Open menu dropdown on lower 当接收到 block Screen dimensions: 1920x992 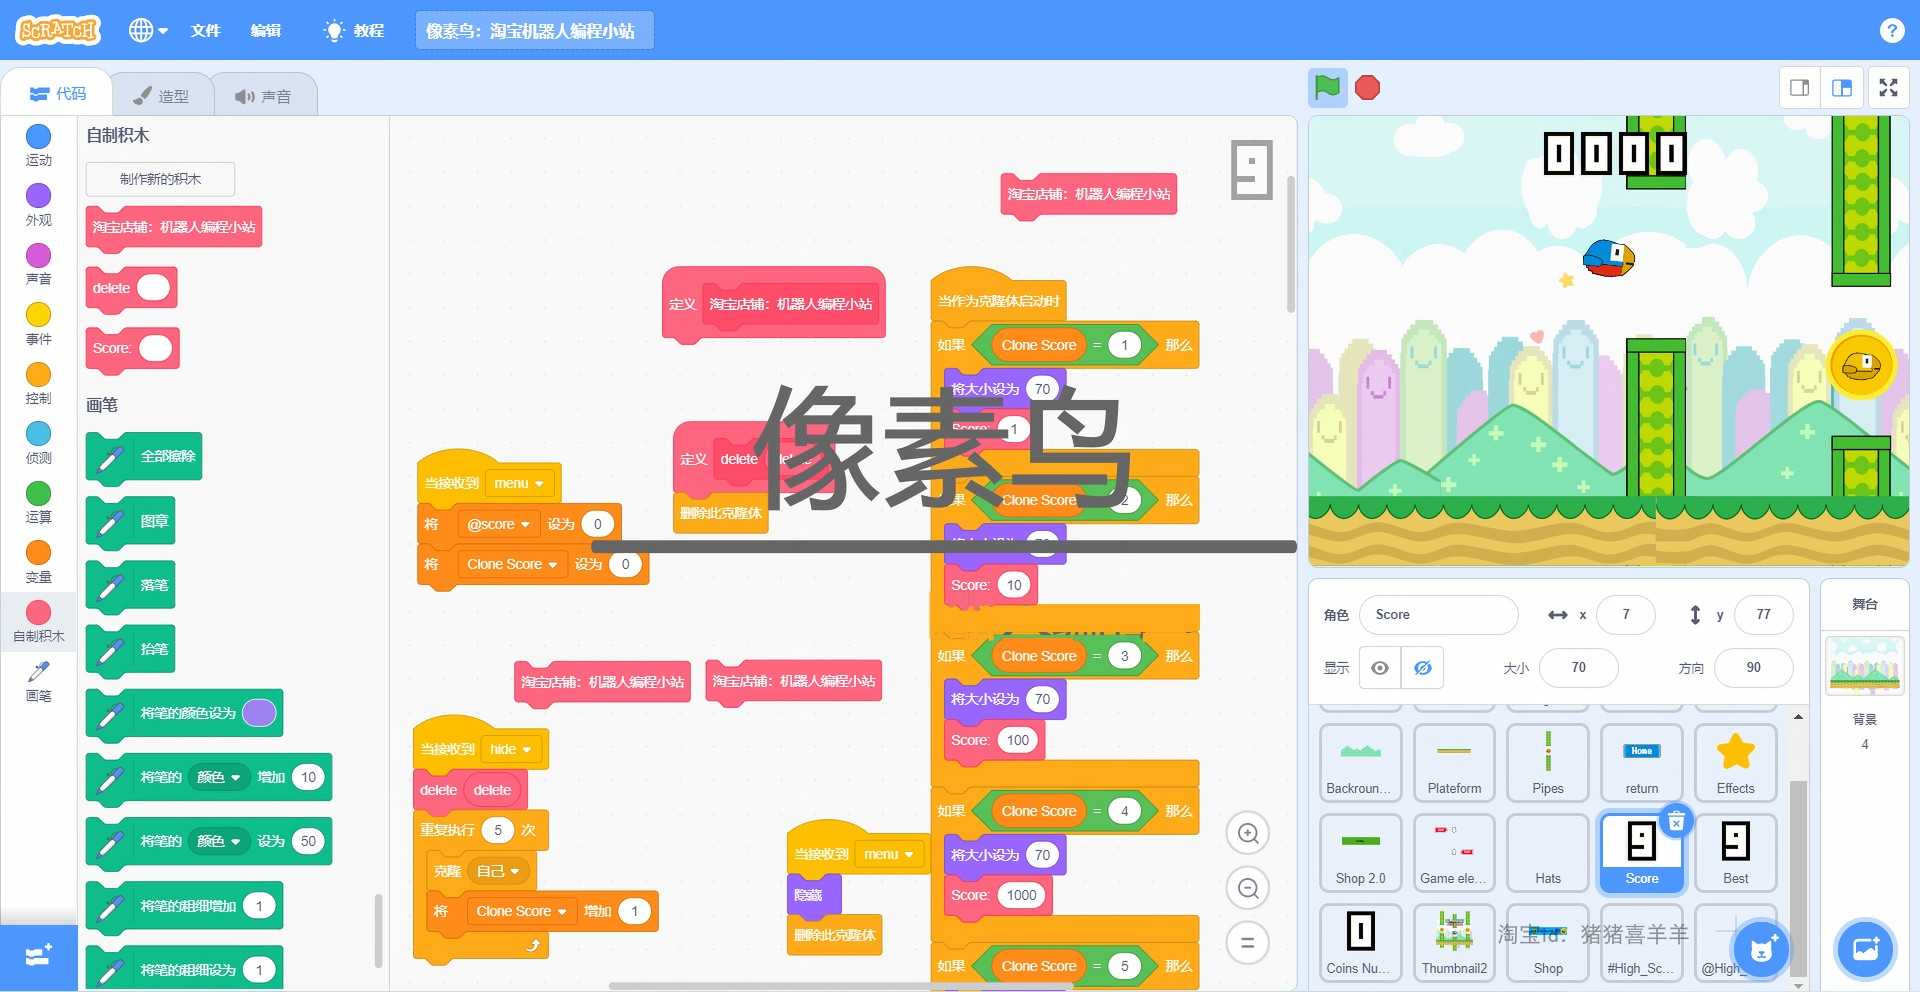(889, 854)
